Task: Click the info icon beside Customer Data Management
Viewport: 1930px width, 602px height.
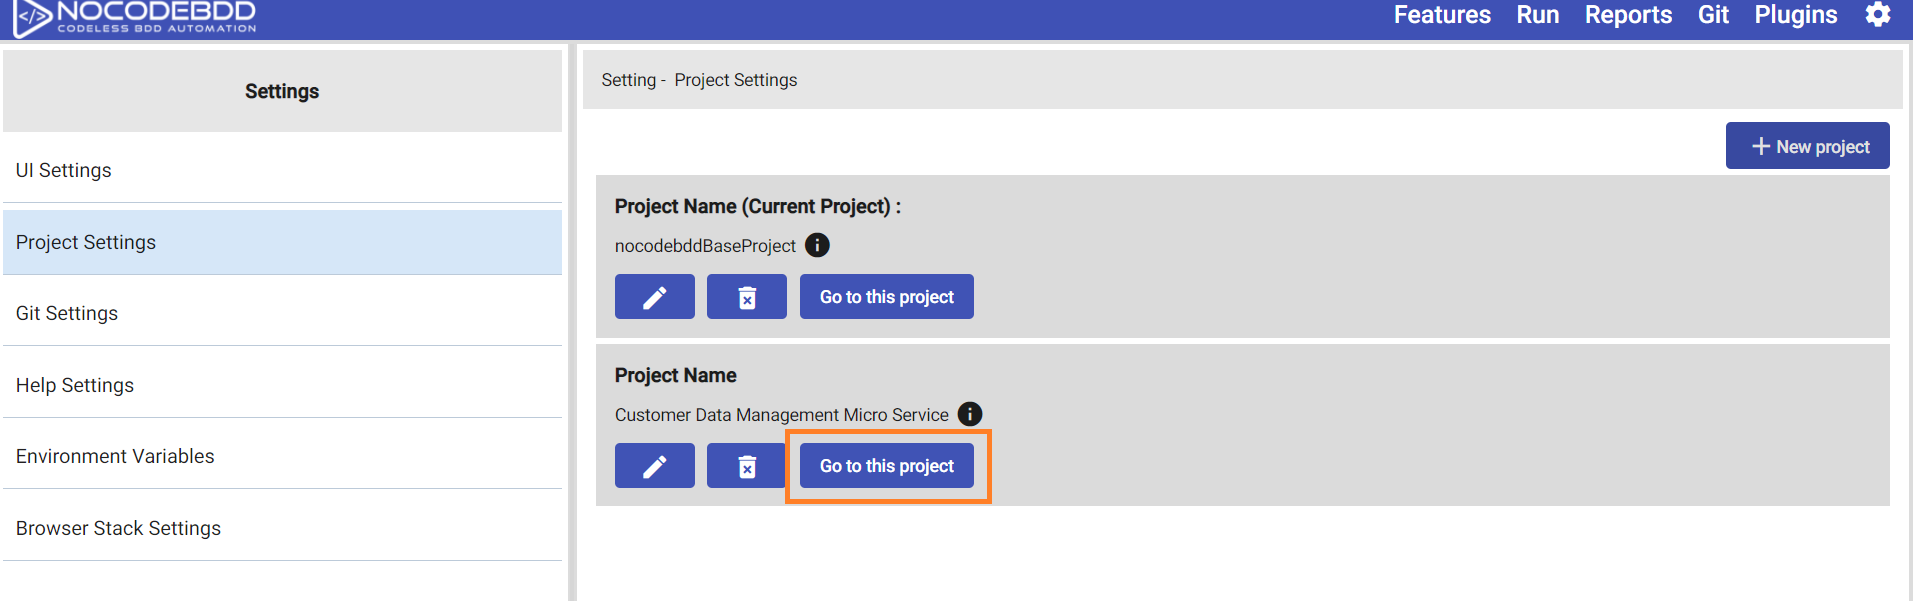Action: pos(970,413)
